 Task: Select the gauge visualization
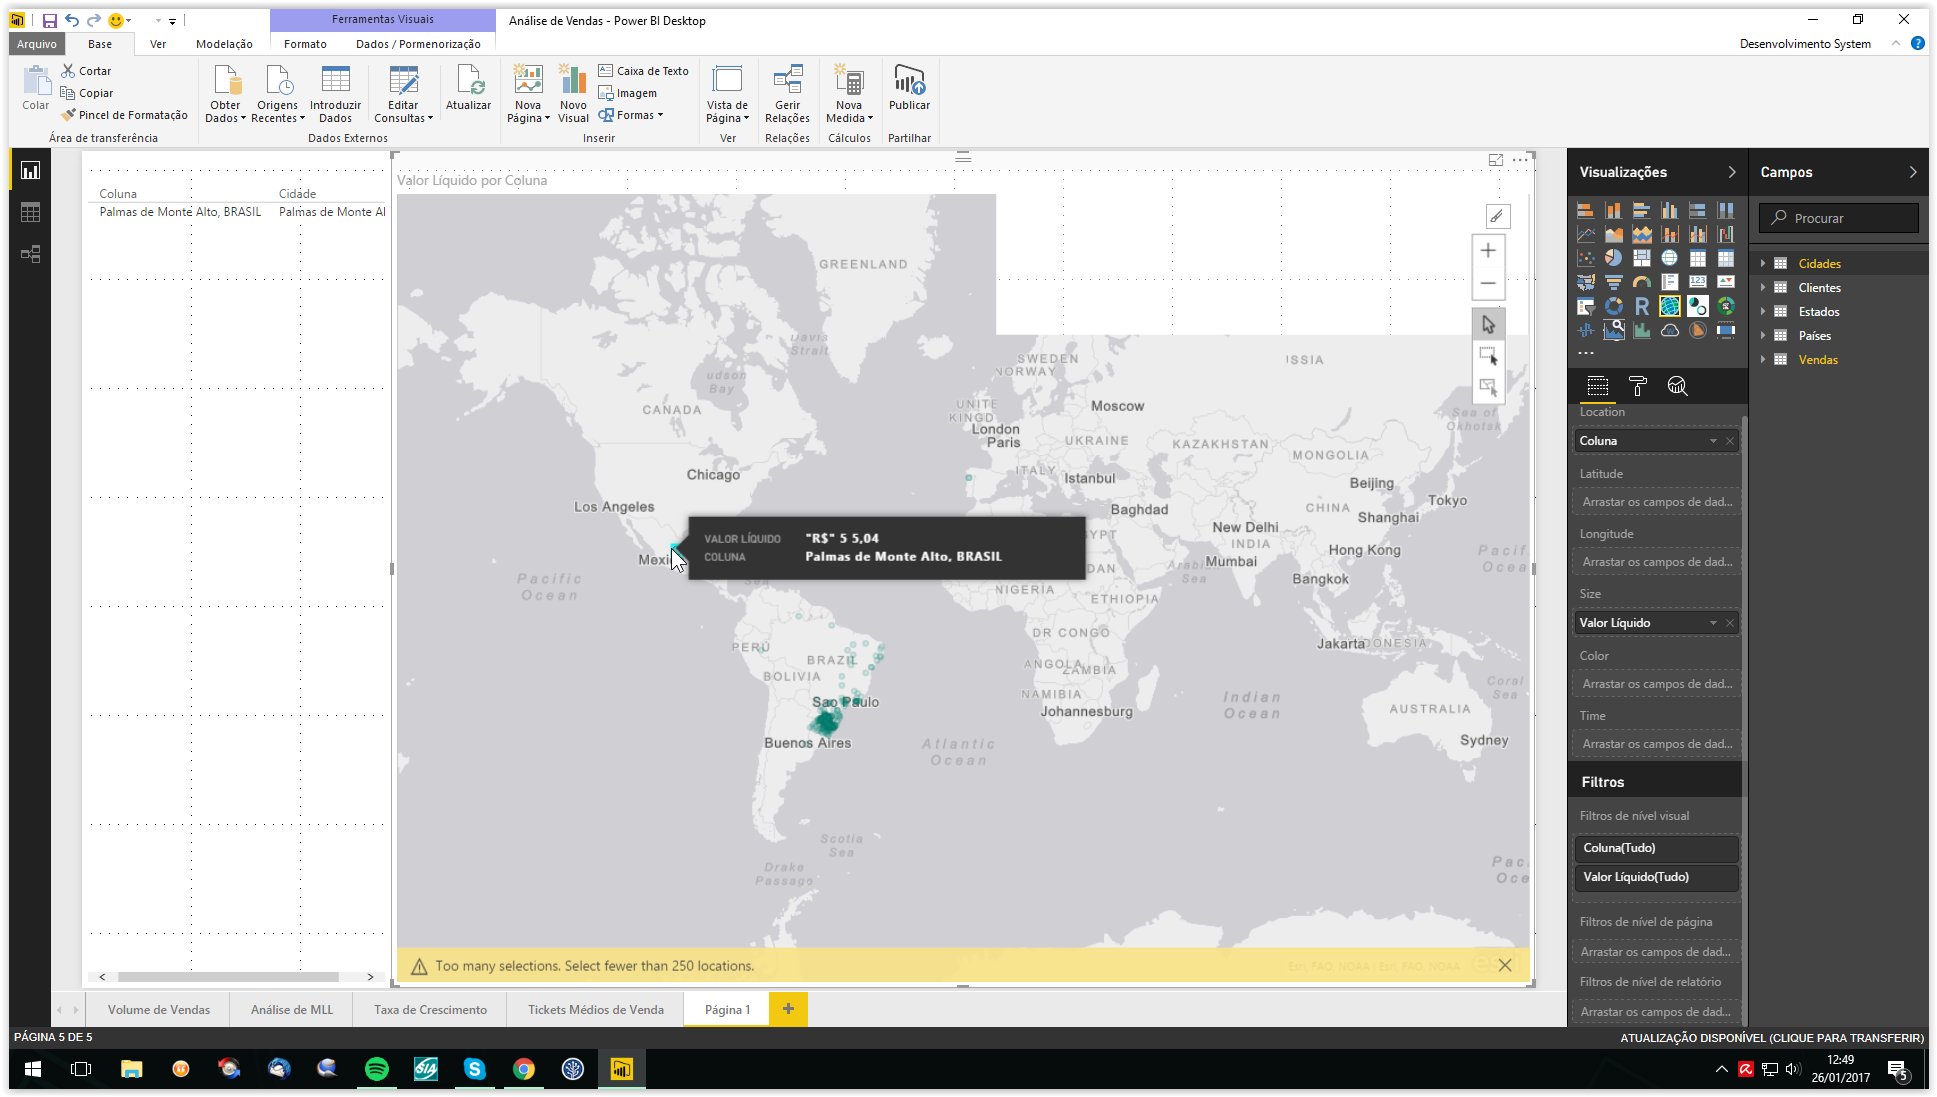[1641, 282]
